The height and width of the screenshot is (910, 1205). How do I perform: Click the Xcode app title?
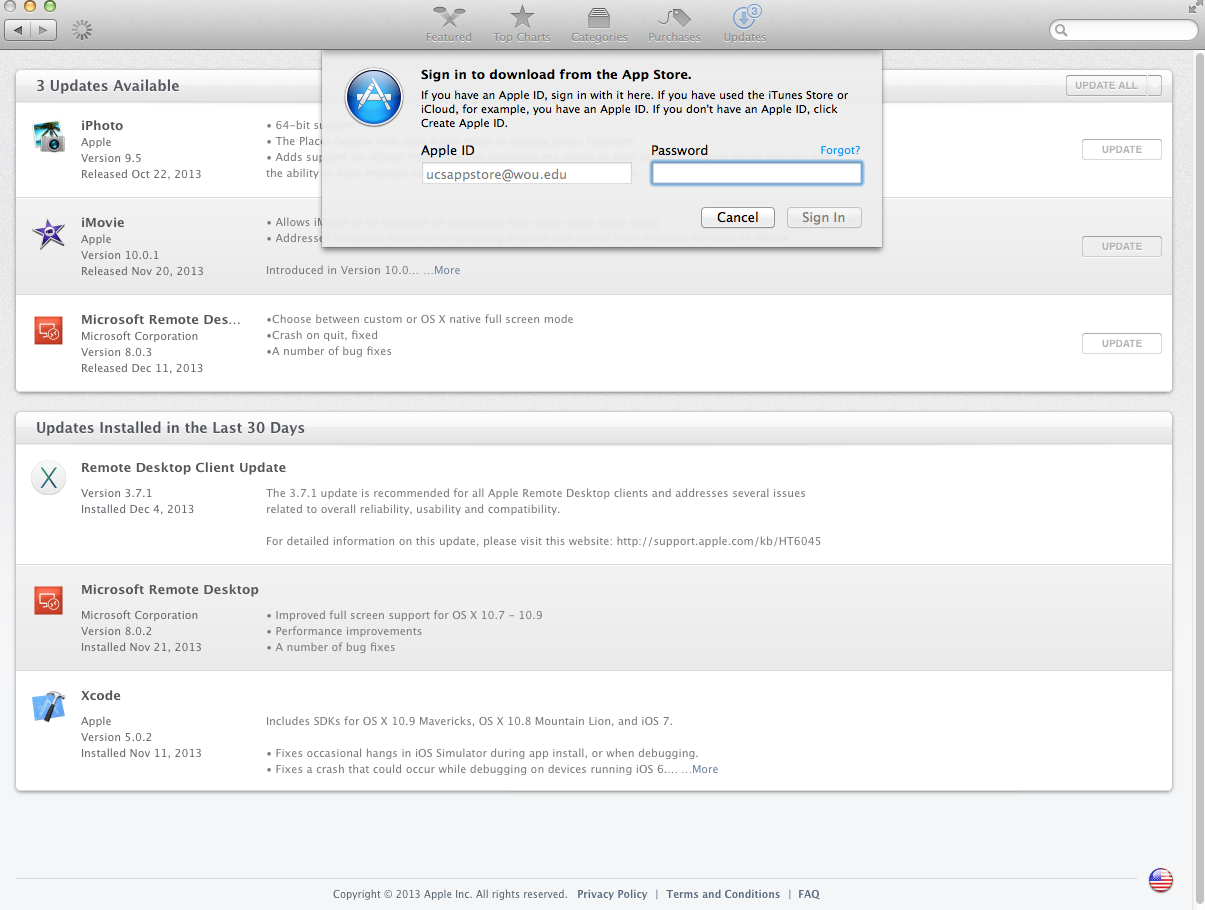tap(101, 695)
